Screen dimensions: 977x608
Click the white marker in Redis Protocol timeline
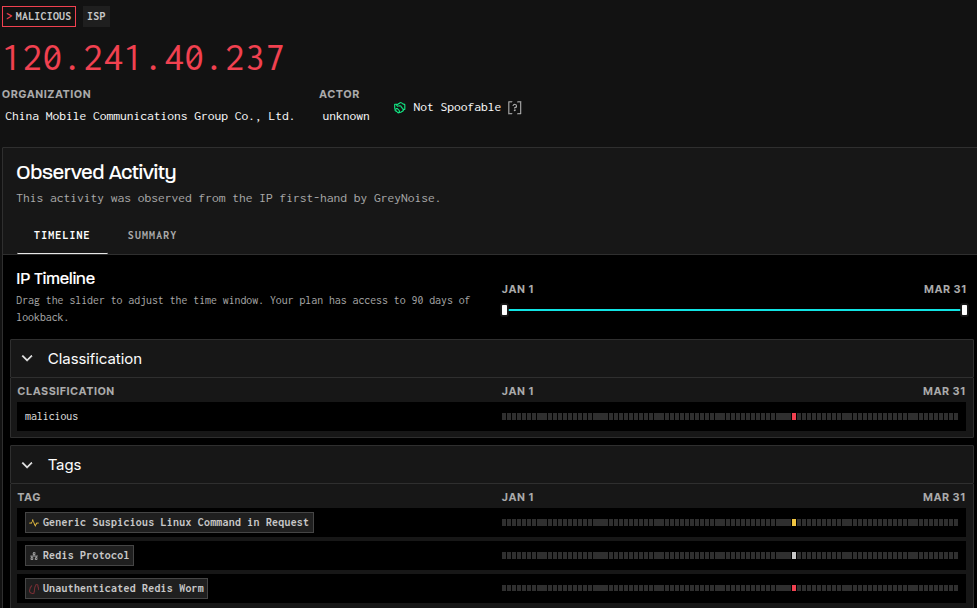tap(793, 555)
